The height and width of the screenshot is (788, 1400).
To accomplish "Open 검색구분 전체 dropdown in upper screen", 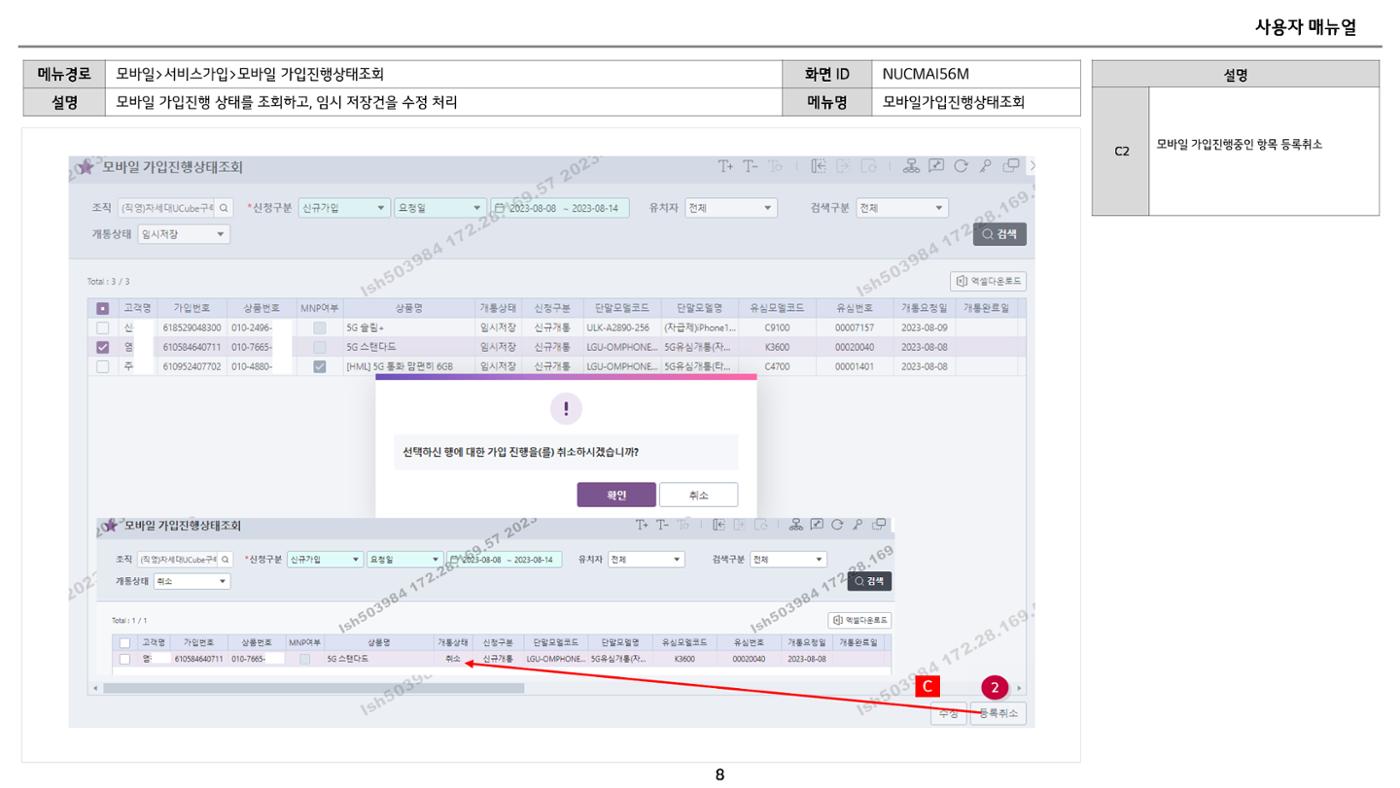I will (x=902, y=208).
